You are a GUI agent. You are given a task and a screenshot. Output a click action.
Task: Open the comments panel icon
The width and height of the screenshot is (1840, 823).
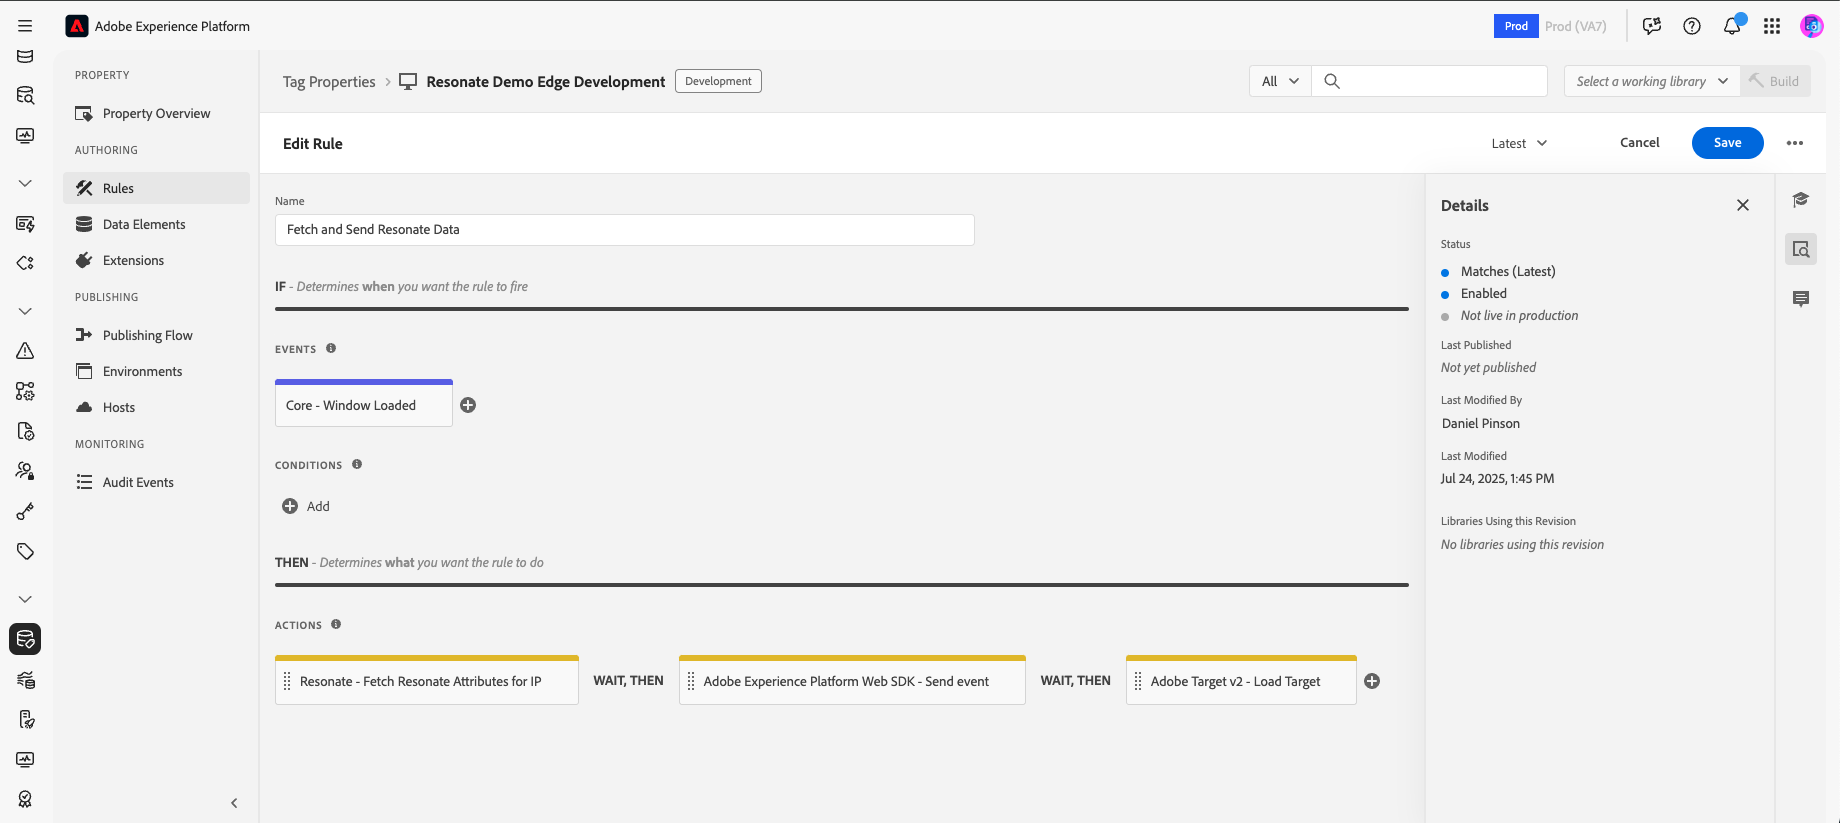coord(1801,299)
